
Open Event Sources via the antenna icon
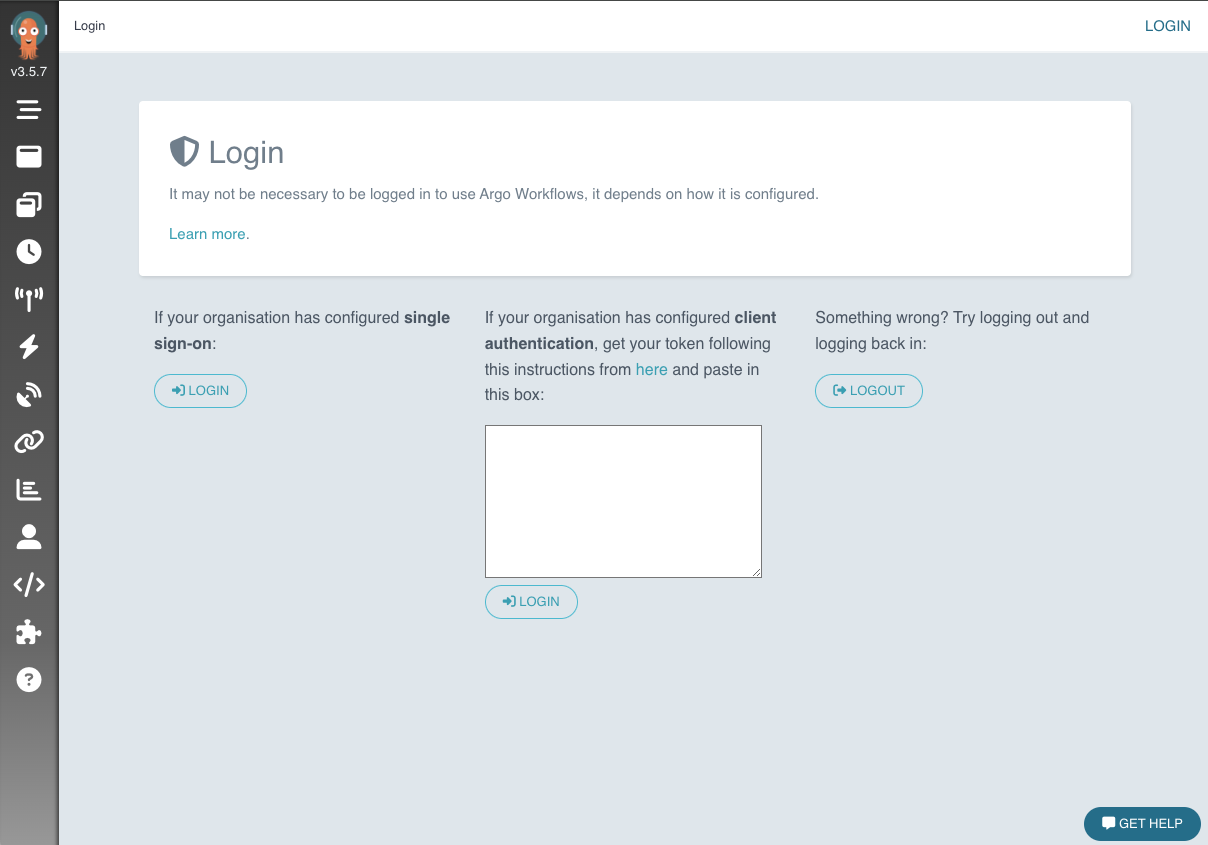point(29,299)
